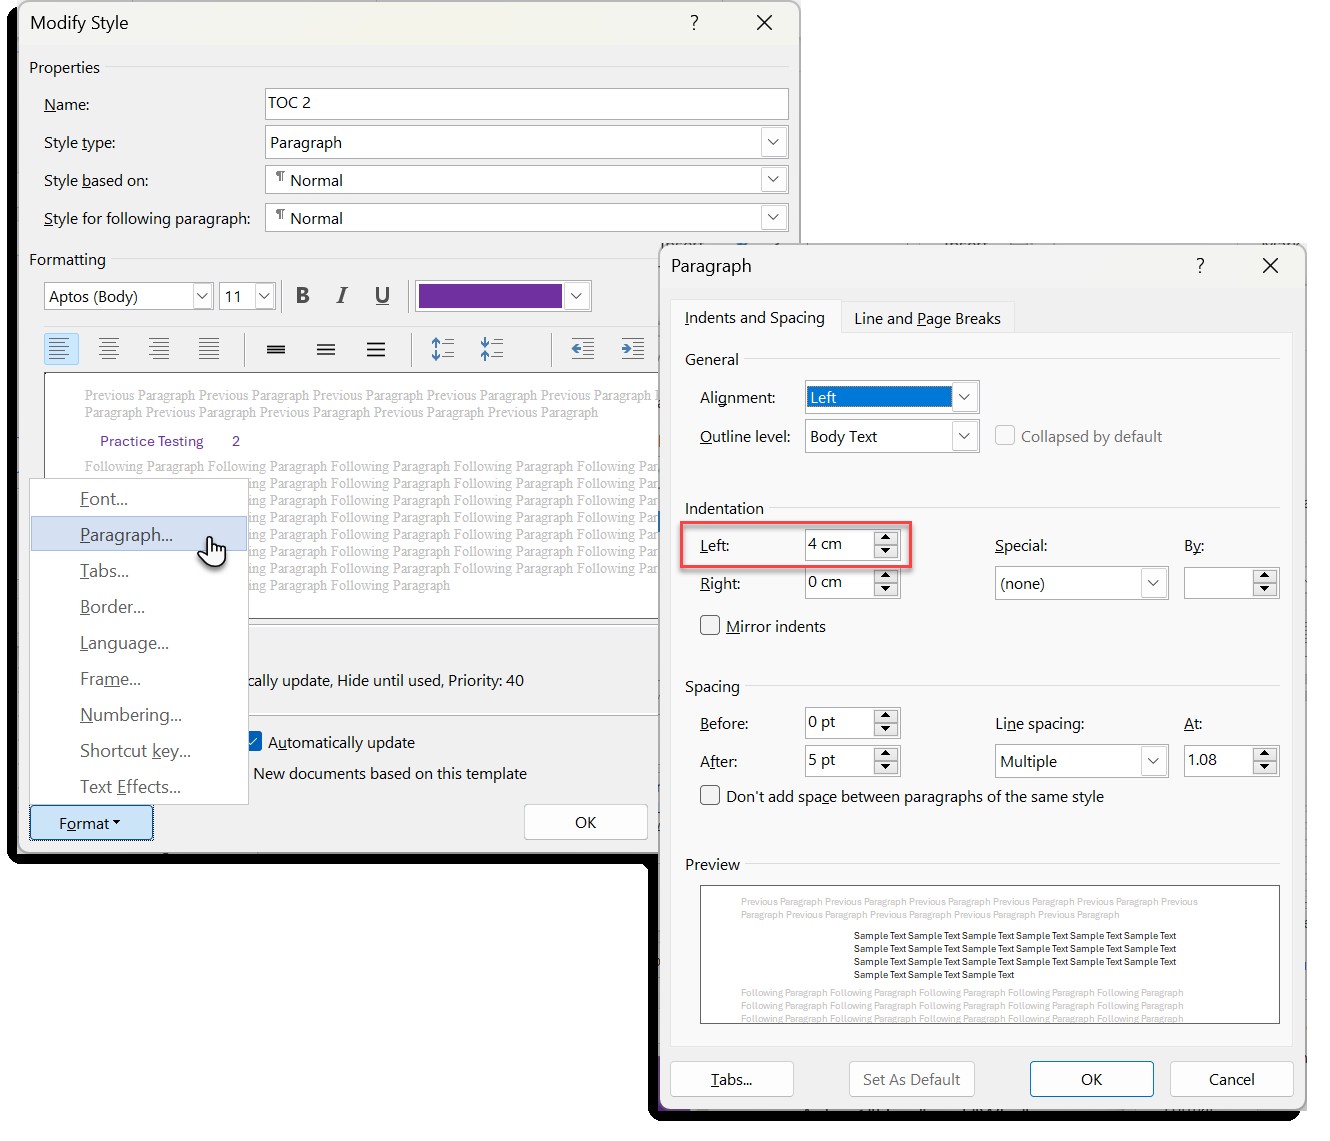Enable Mirror indents checkbox
1330x1141 pixels.
pos(710,626)
